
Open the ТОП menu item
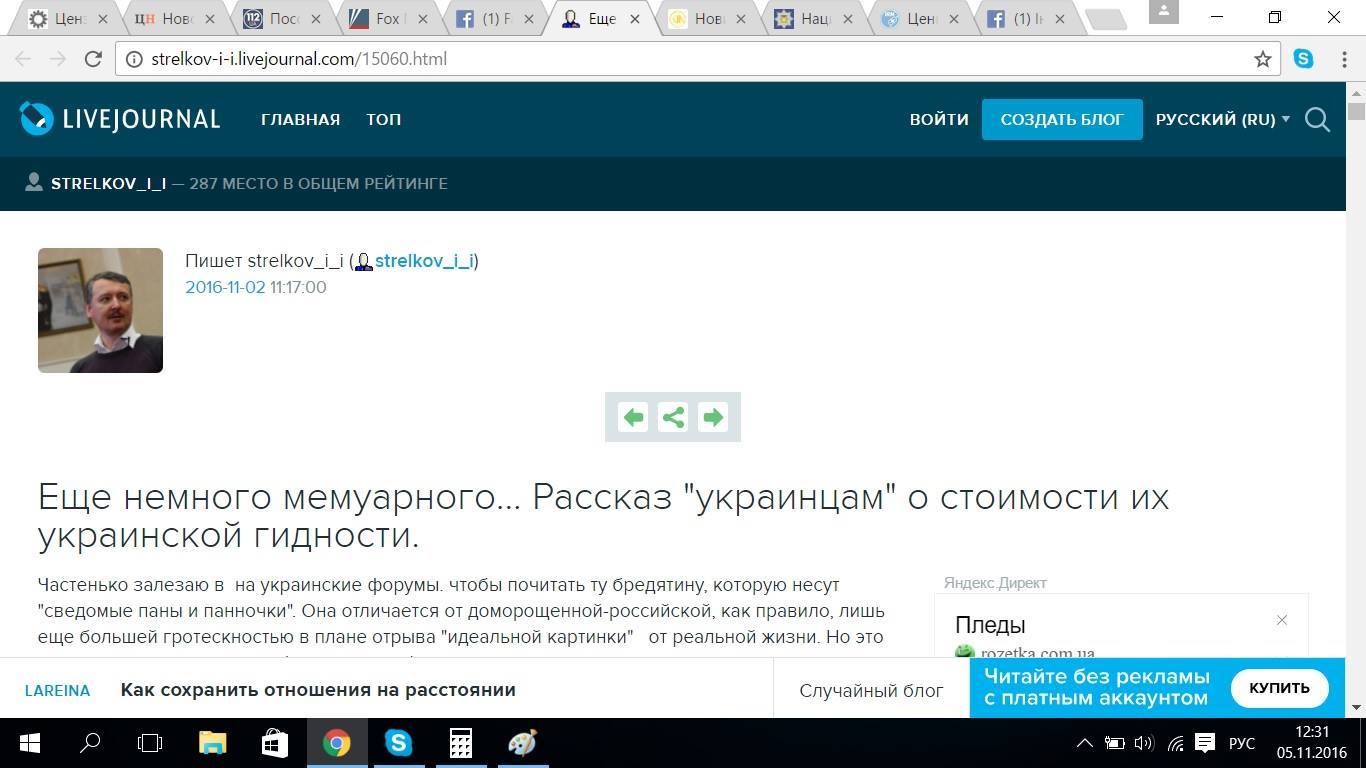pos(383,119)
